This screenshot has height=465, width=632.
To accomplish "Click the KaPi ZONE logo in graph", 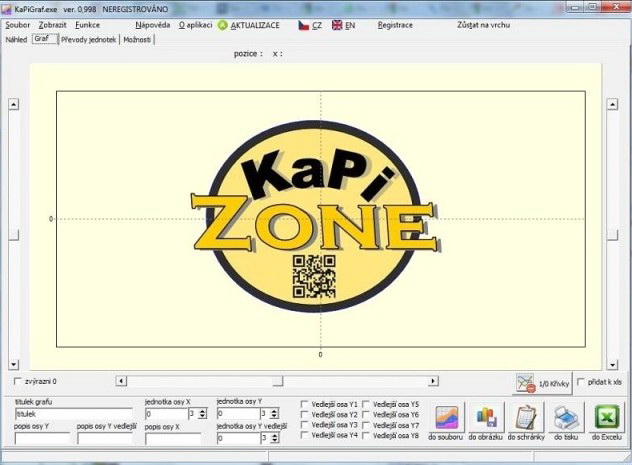I will click(x=315, y=216).
